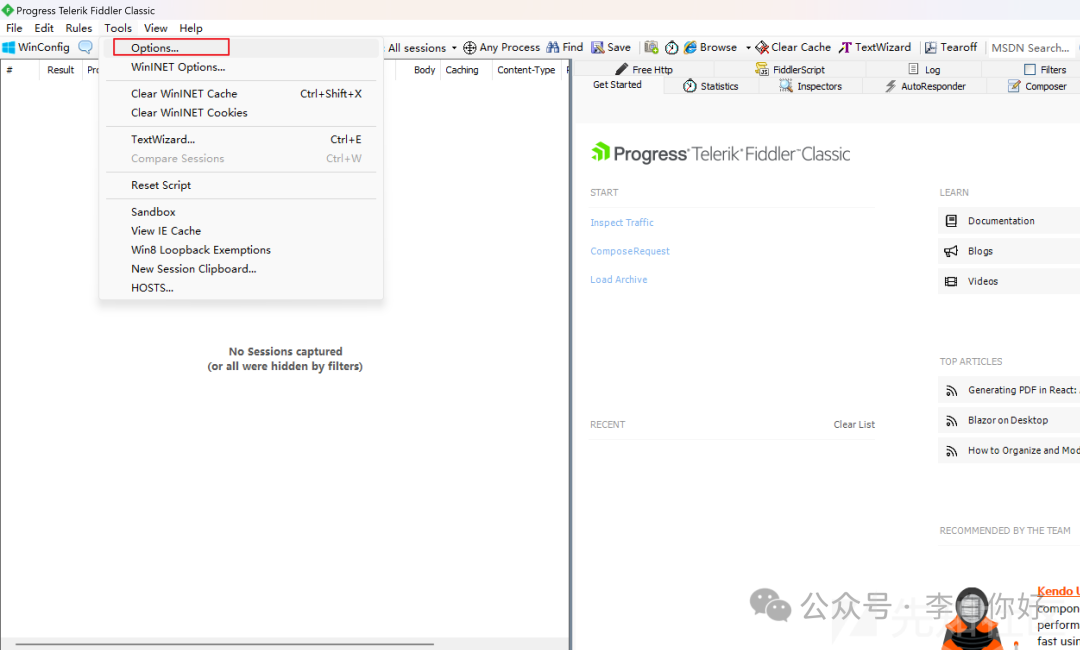Click the Blogs megaphone icon
Viewport: 1080px width, 650px height.
pyautogui.click(x=951, y=251)
